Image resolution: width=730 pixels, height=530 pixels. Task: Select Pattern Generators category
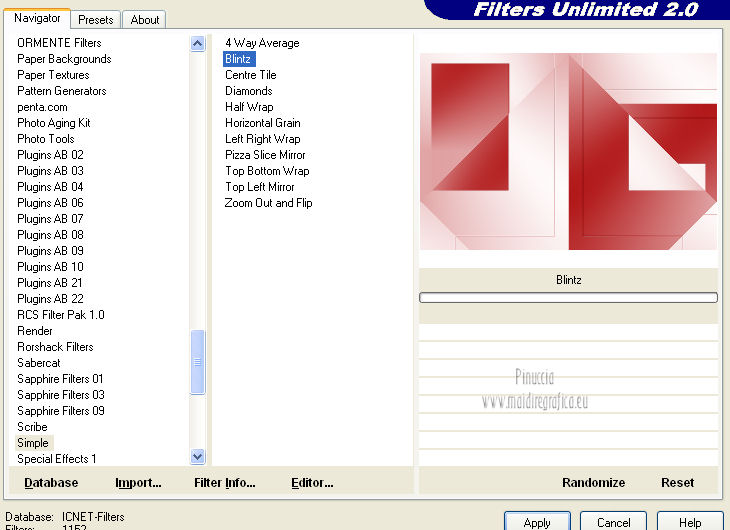tap(61, 91)
